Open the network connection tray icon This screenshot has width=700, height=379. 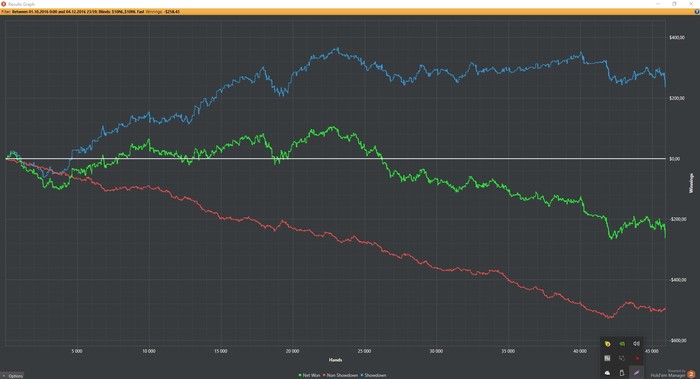[622, 358]
